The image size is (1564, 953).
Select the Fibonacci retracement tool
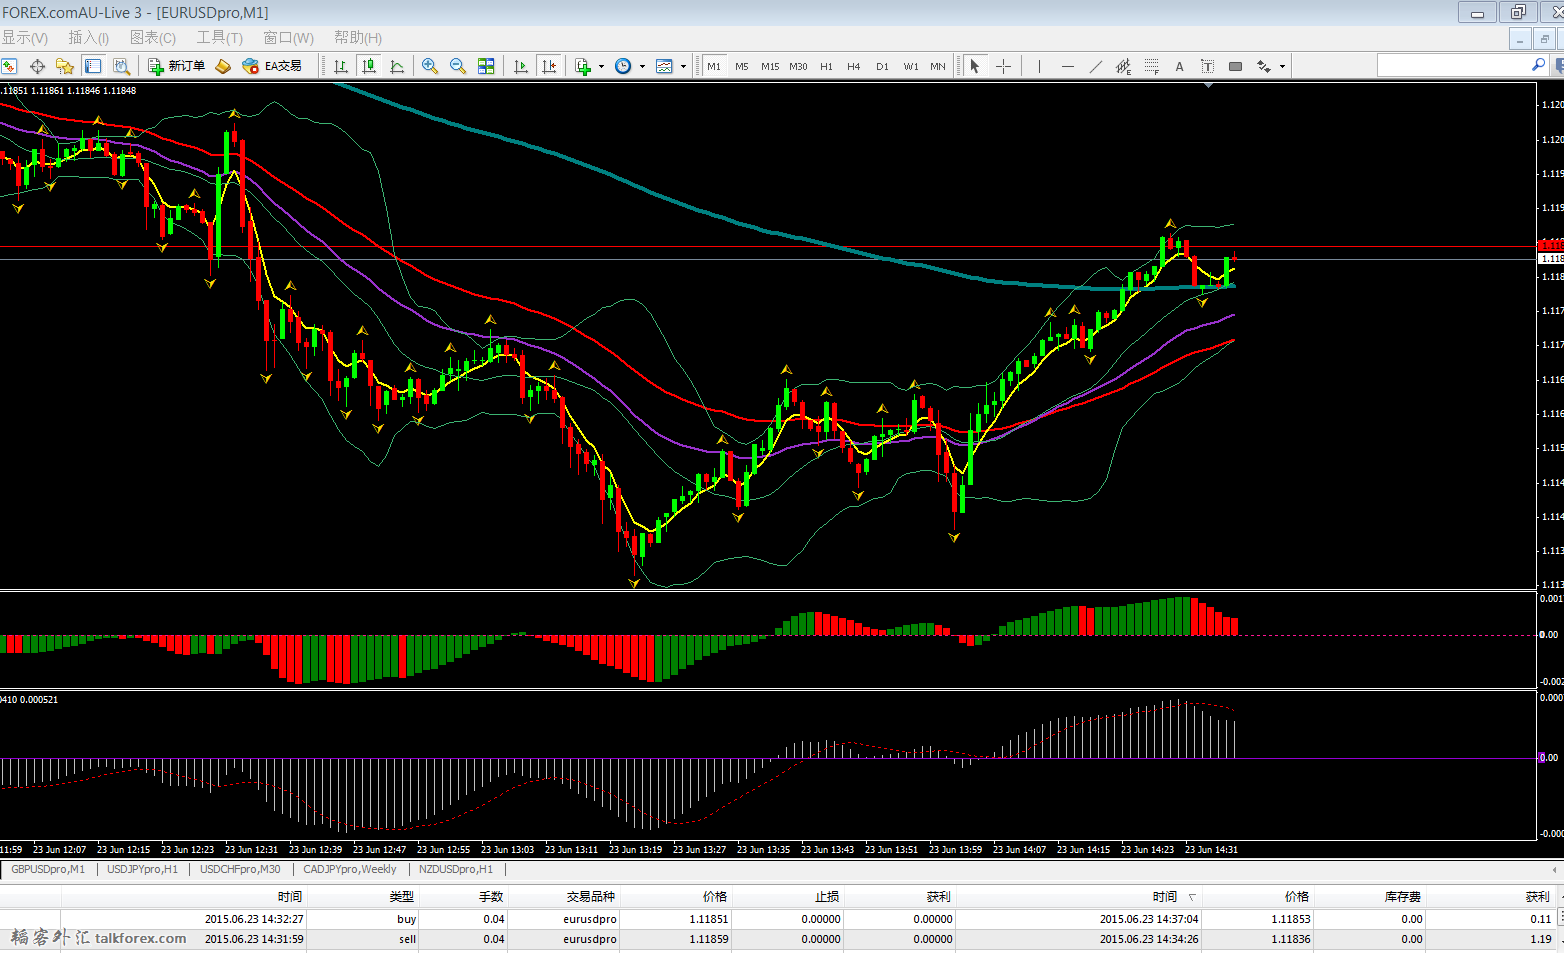(x=1152, y=66)
